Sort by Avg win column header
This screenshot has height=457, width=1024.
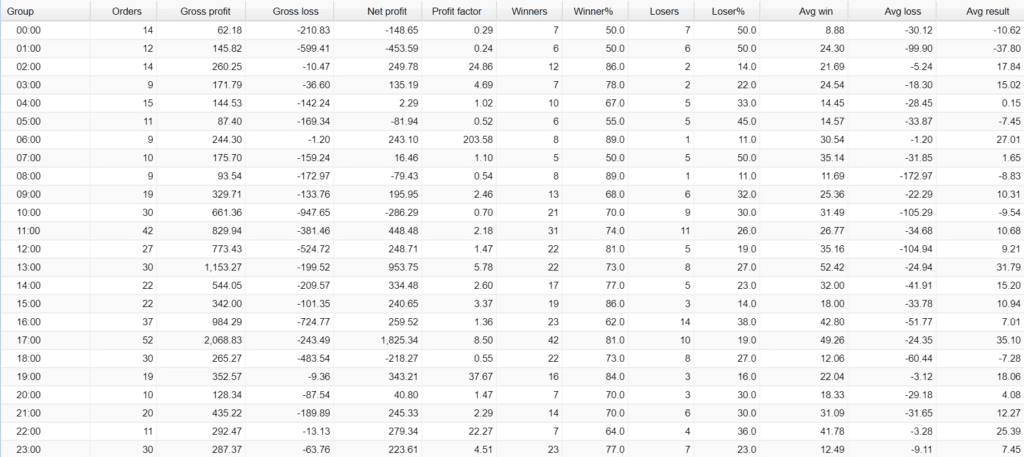click(806, 11)
